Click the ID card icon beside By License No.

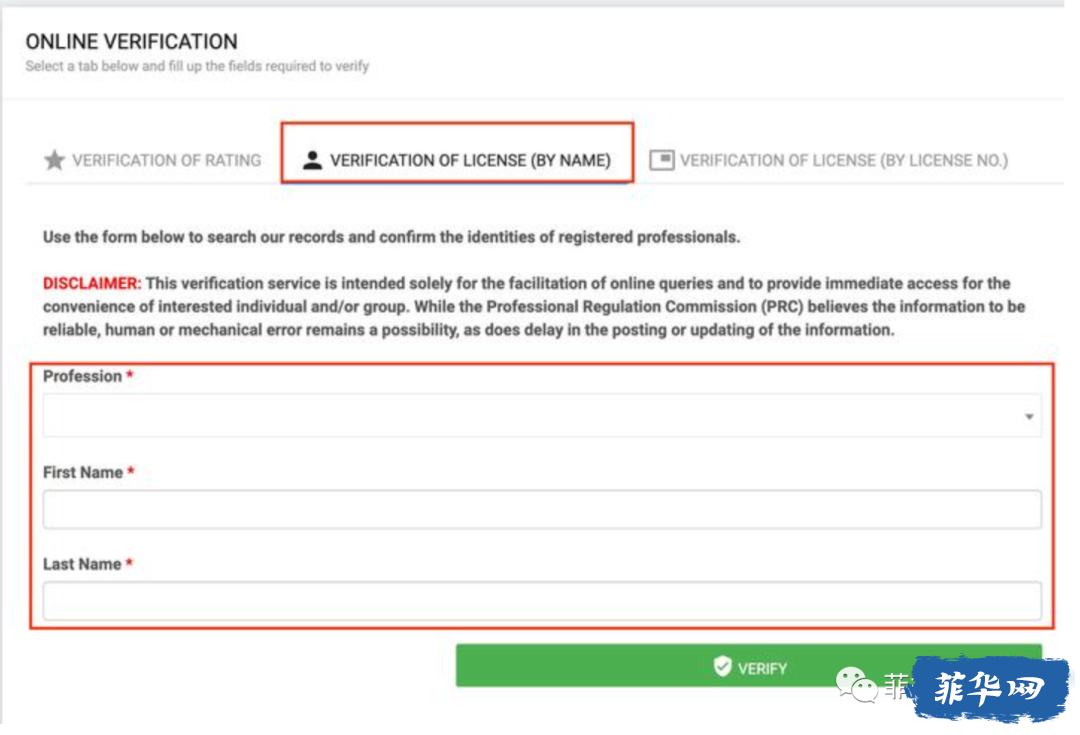tap(661, 160)
